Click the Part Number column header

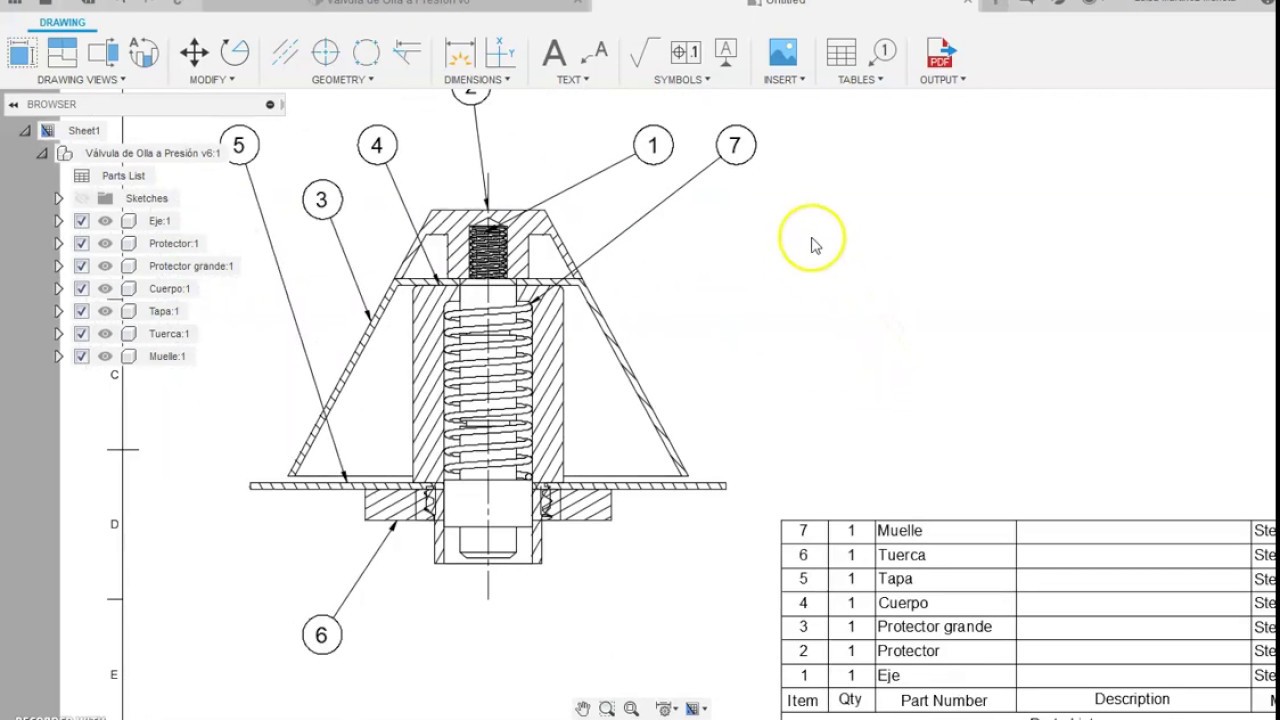point(944,700)
